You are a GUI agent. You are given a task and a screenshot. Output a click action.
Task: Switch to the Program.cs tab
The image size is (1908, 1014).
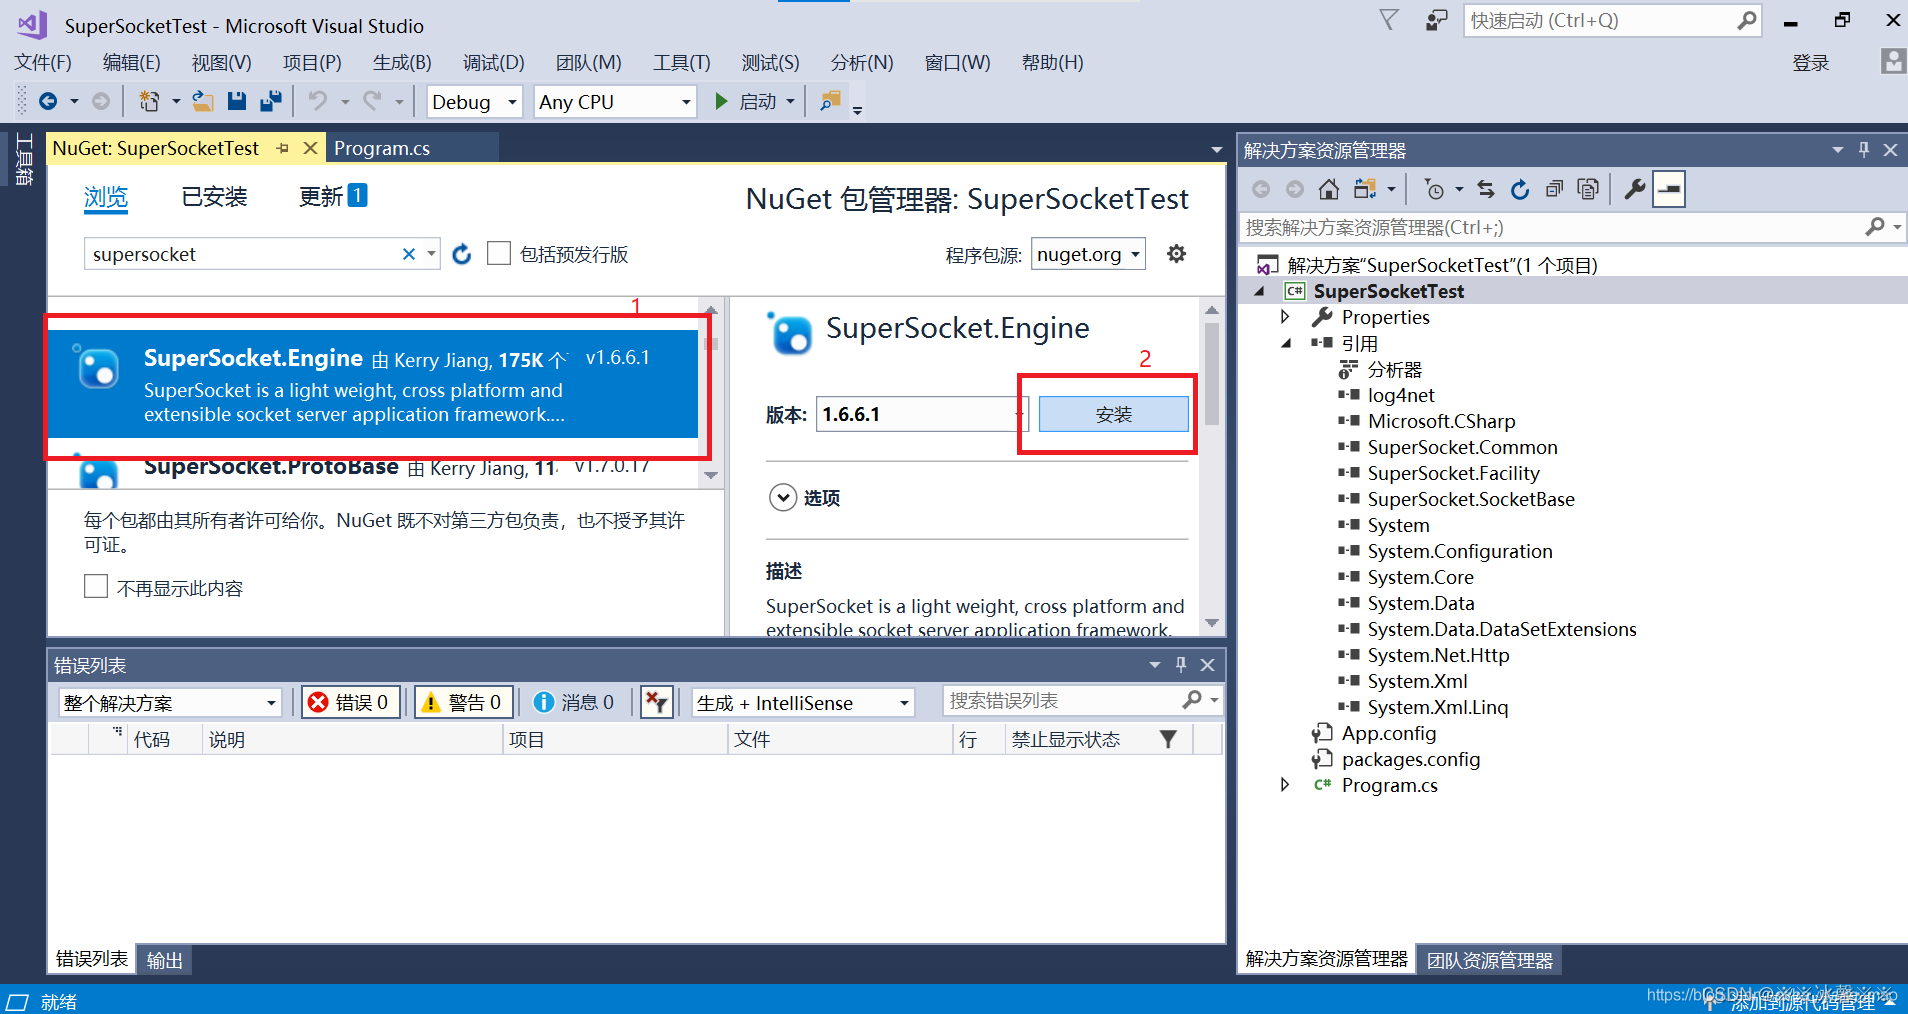pyautogui.click(x=381, y=147)
